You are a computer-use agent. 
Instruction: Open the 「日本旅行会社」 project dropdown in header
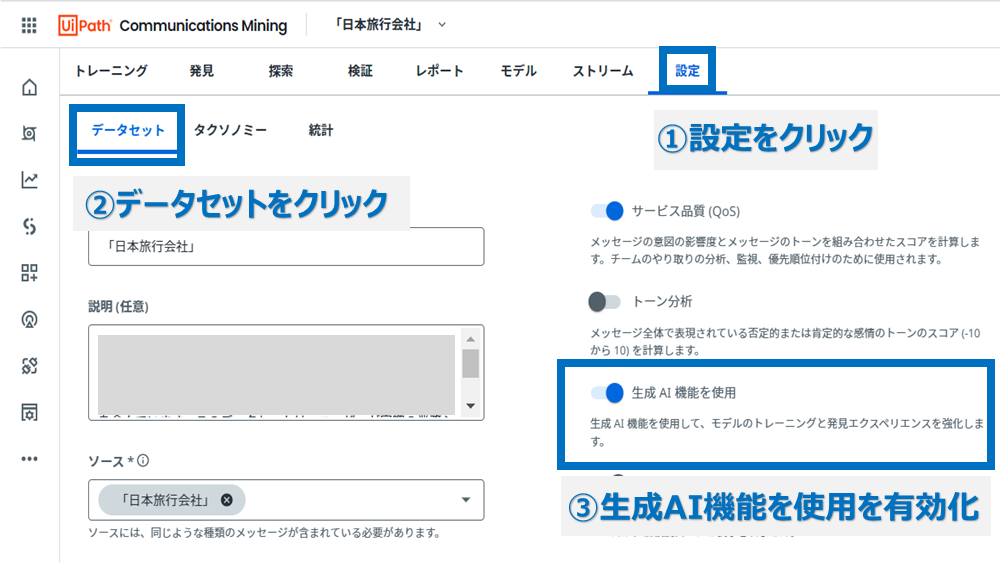(390, 25)
